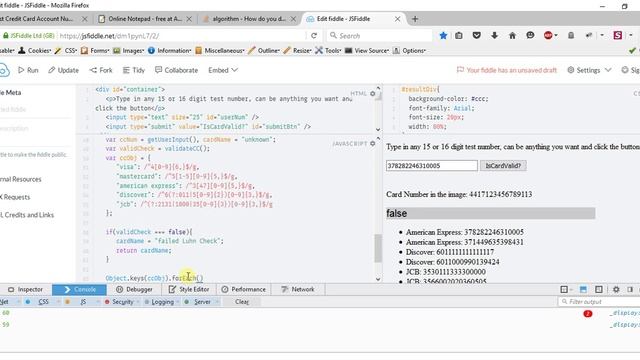Image resolution: width=640 pixels, height=360 pixels.
Task: Expand the Embed dropdown
Action: pyautogui.click(x=223, y=70)
